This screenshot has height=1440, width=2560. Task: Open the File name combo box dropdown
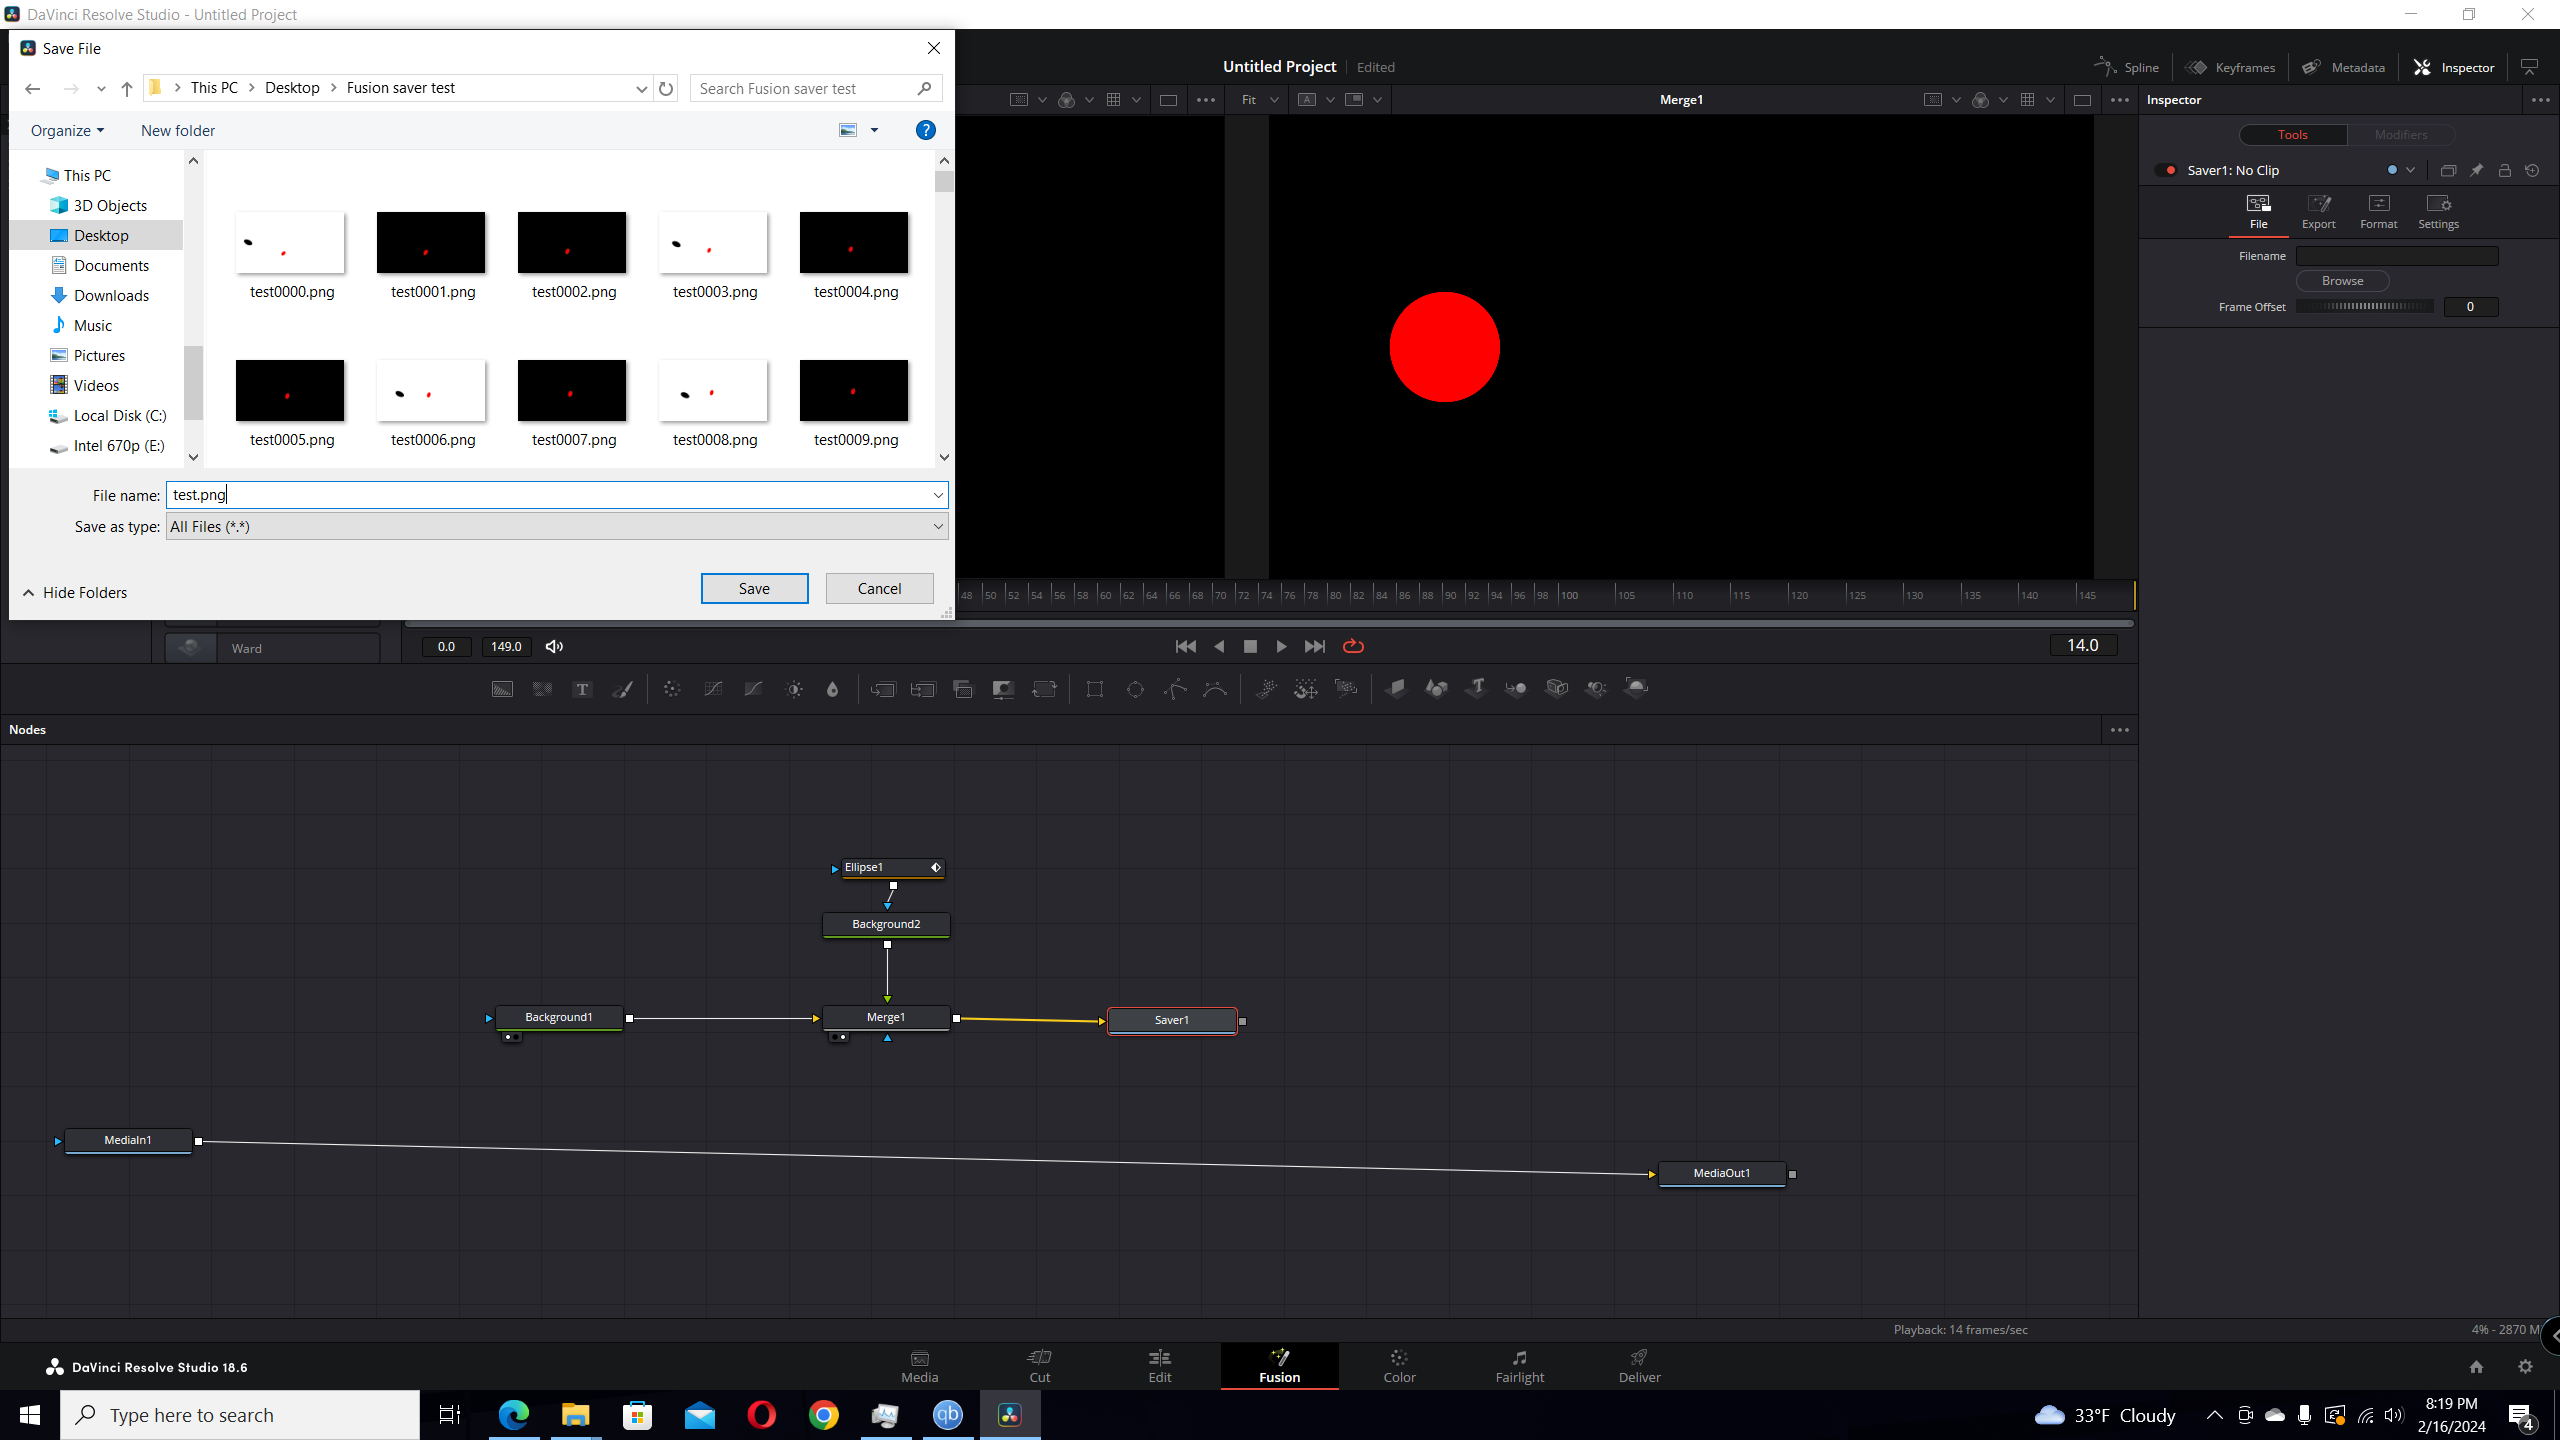coord(938,495)
